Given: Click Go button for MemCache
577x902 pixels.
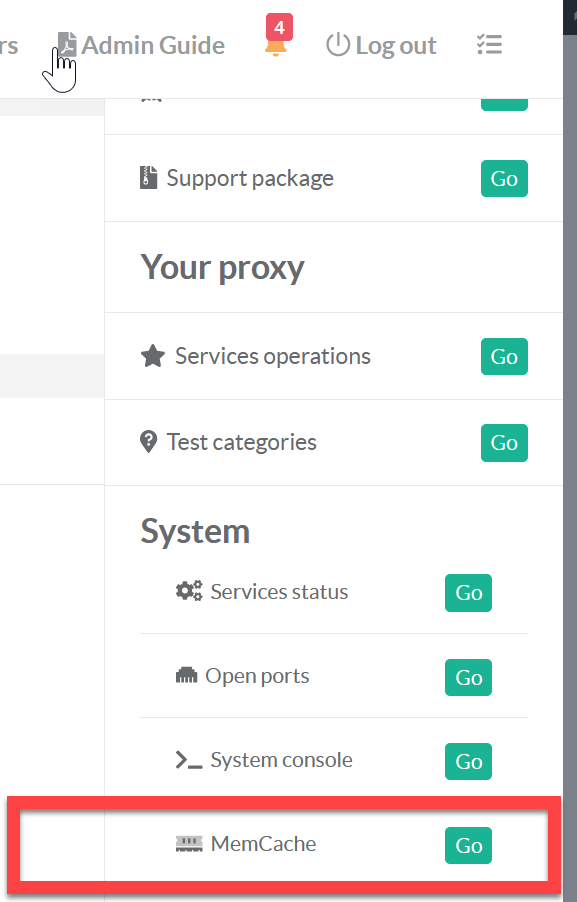Looking at the screenshot, I should tap(468, 845).
